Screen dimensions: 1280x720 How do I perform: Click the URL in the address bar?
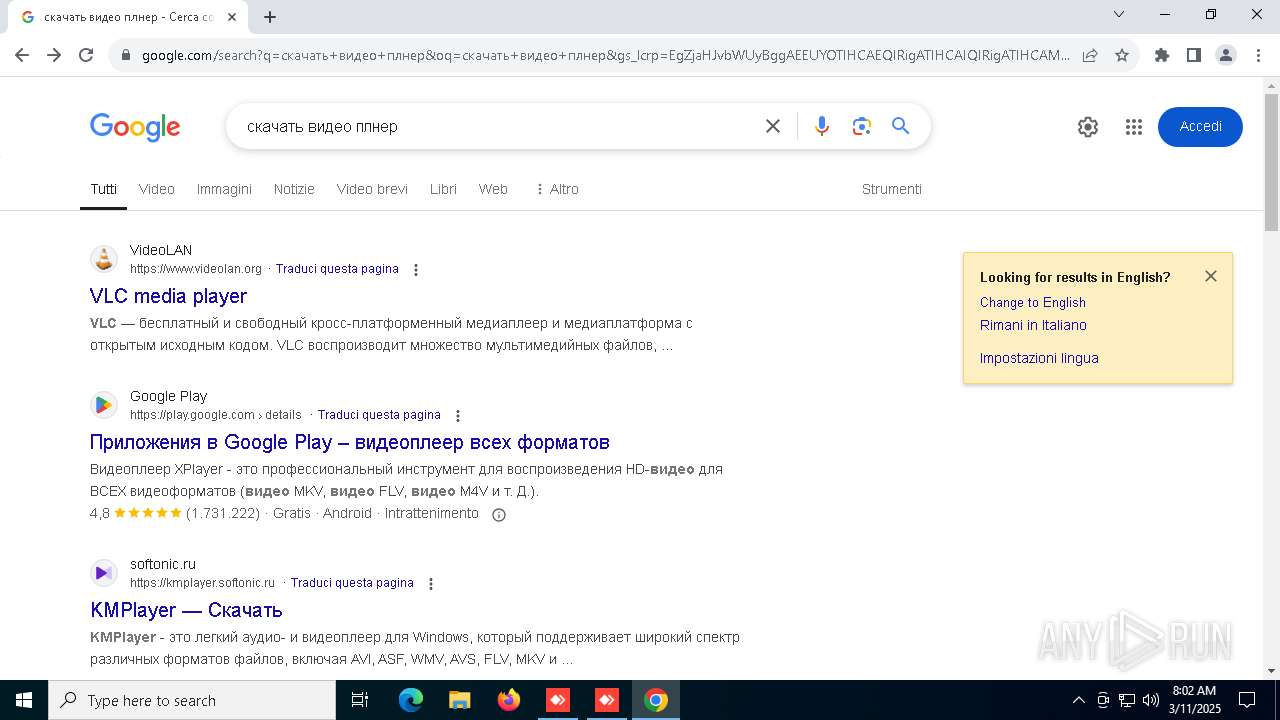605,55
